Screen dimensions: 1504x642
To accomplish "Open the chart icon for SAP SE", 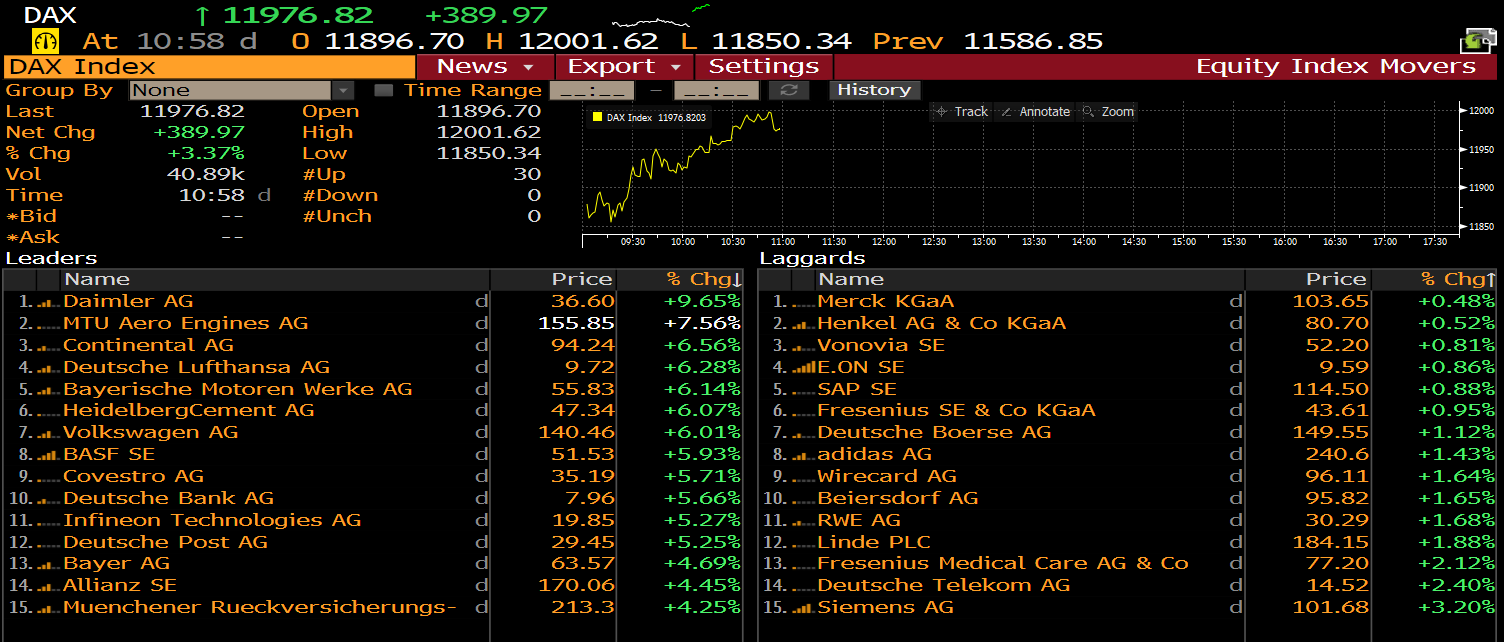I will tap(804, 390).
